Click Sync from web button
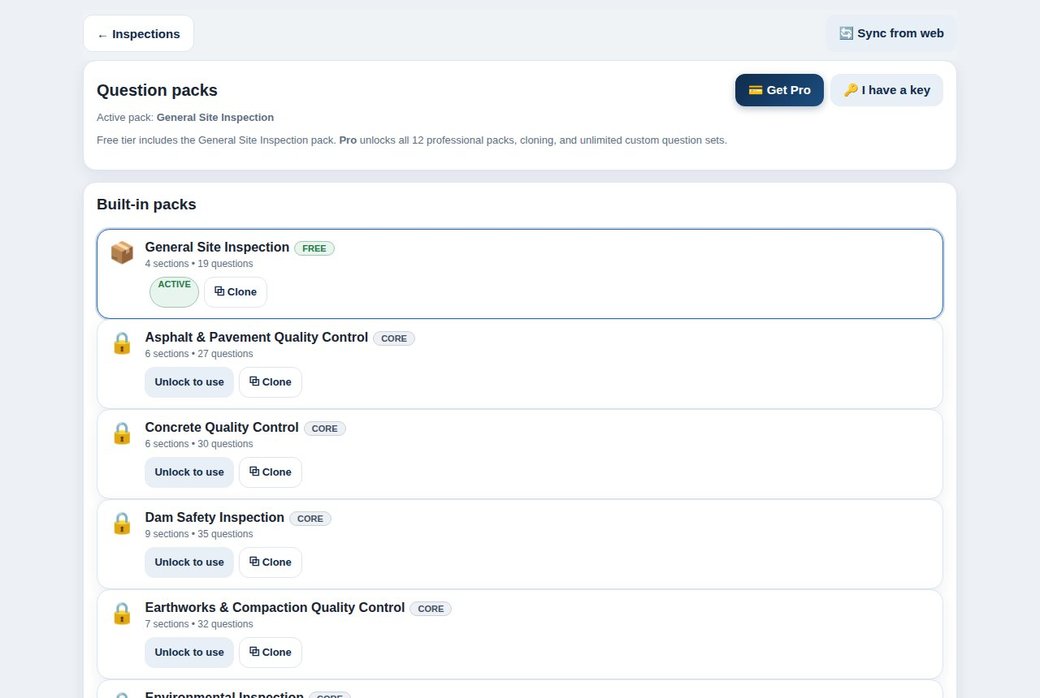This screenshot has height=698, width=1040. click(891, 33)
